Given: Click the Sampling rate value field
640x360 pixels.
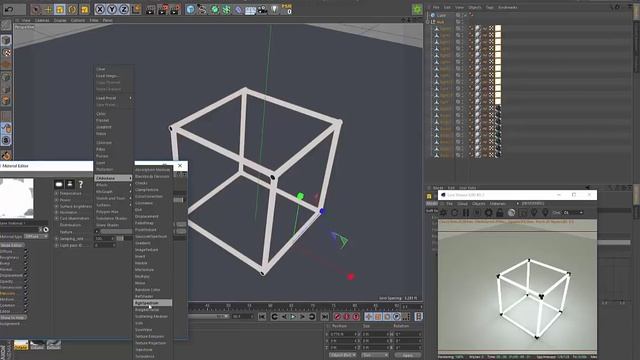Looking at the screenshot, I should click(x=104, y=238).
